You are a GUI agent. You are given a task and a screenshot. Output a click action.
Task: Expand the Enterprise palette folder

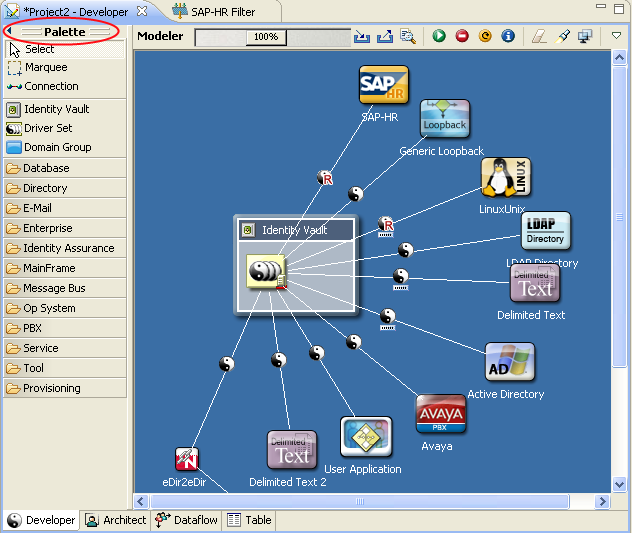pos(65,228)
